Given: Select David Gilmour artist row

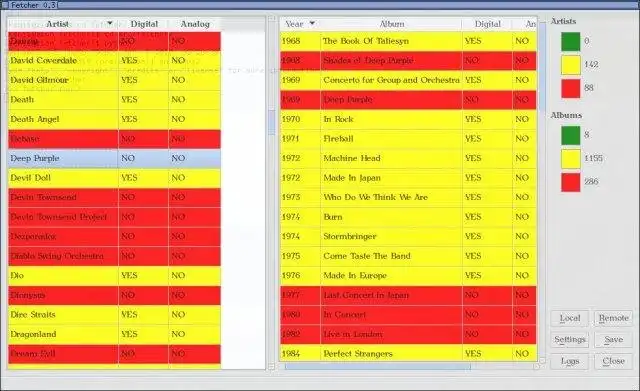Looking at the screenshot, I should tap(114, 80).
